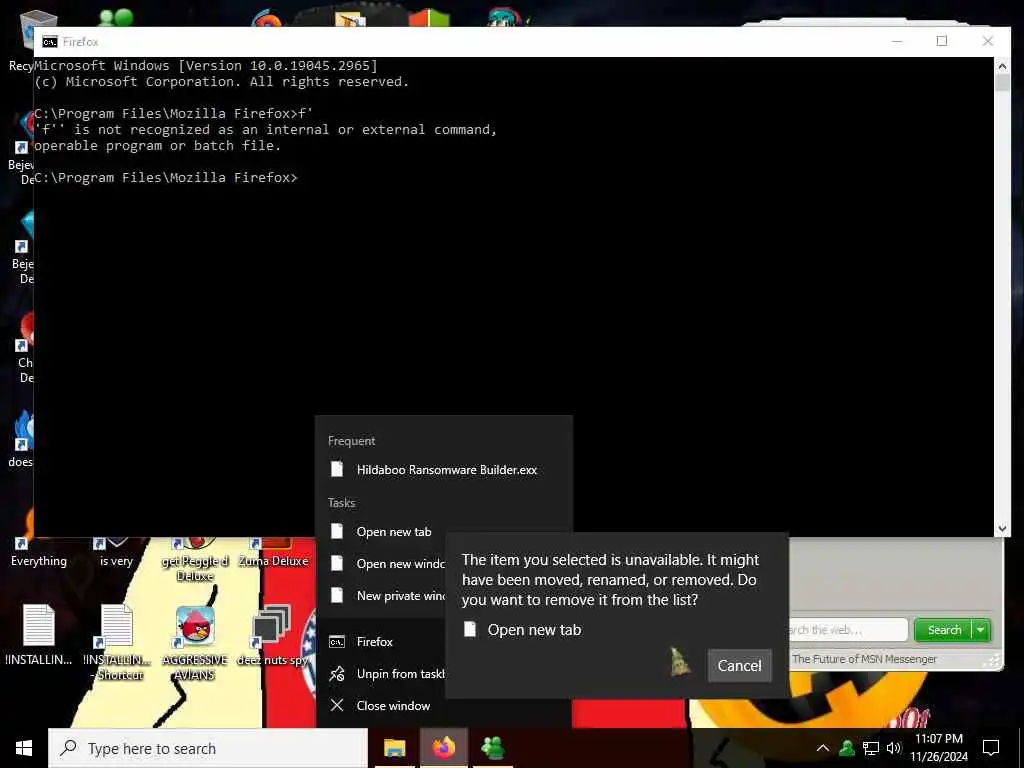Select the get Peggle d Deluxe shortcut

[x=195, y=560]
